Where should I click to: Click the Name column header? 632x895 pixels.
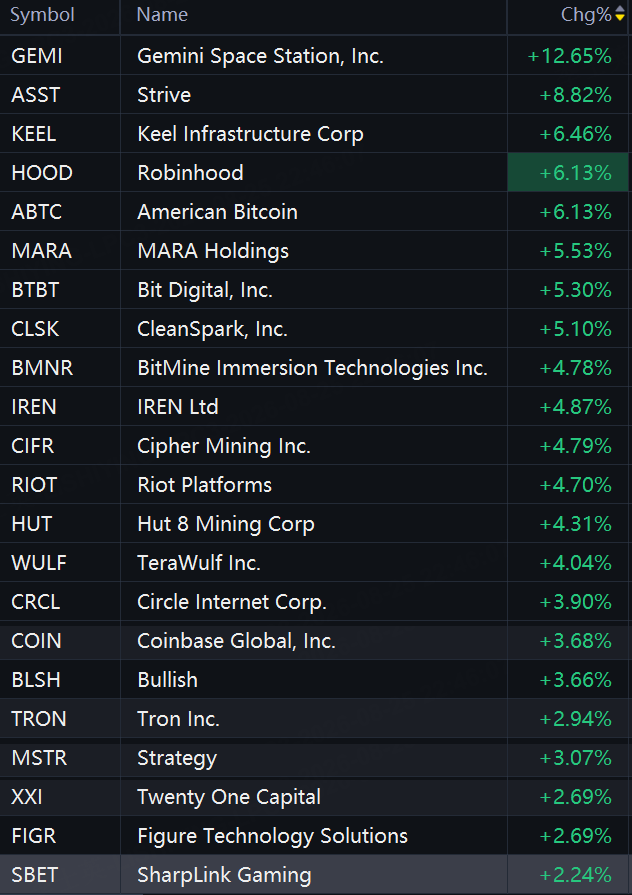coord(162,14)
